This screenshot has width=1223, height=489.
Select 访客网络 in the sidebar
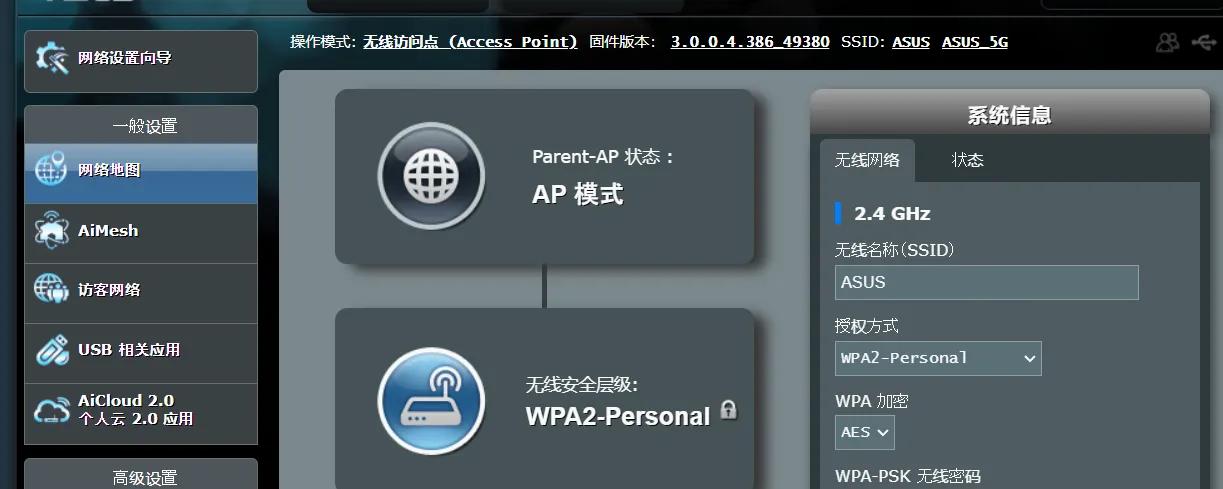point(141,293)
